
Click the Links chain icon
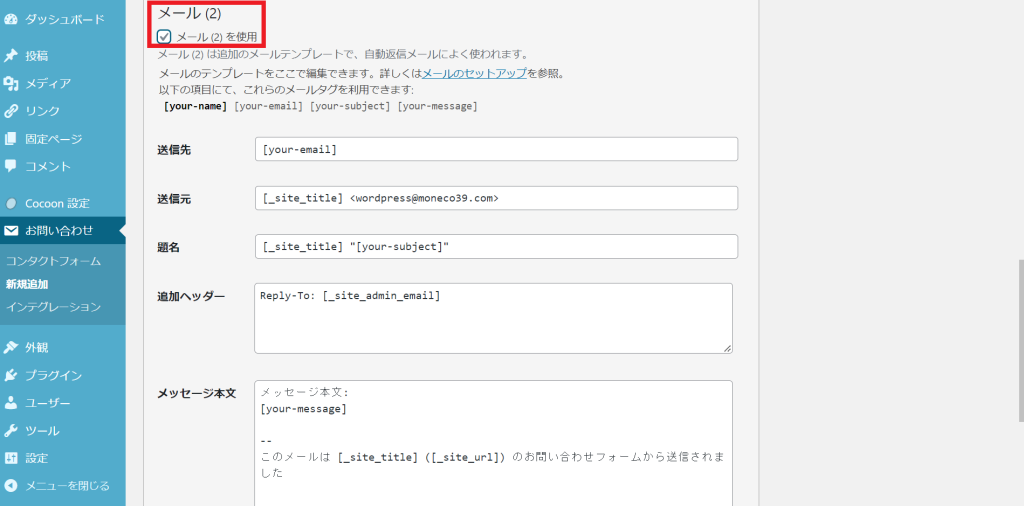11,111
